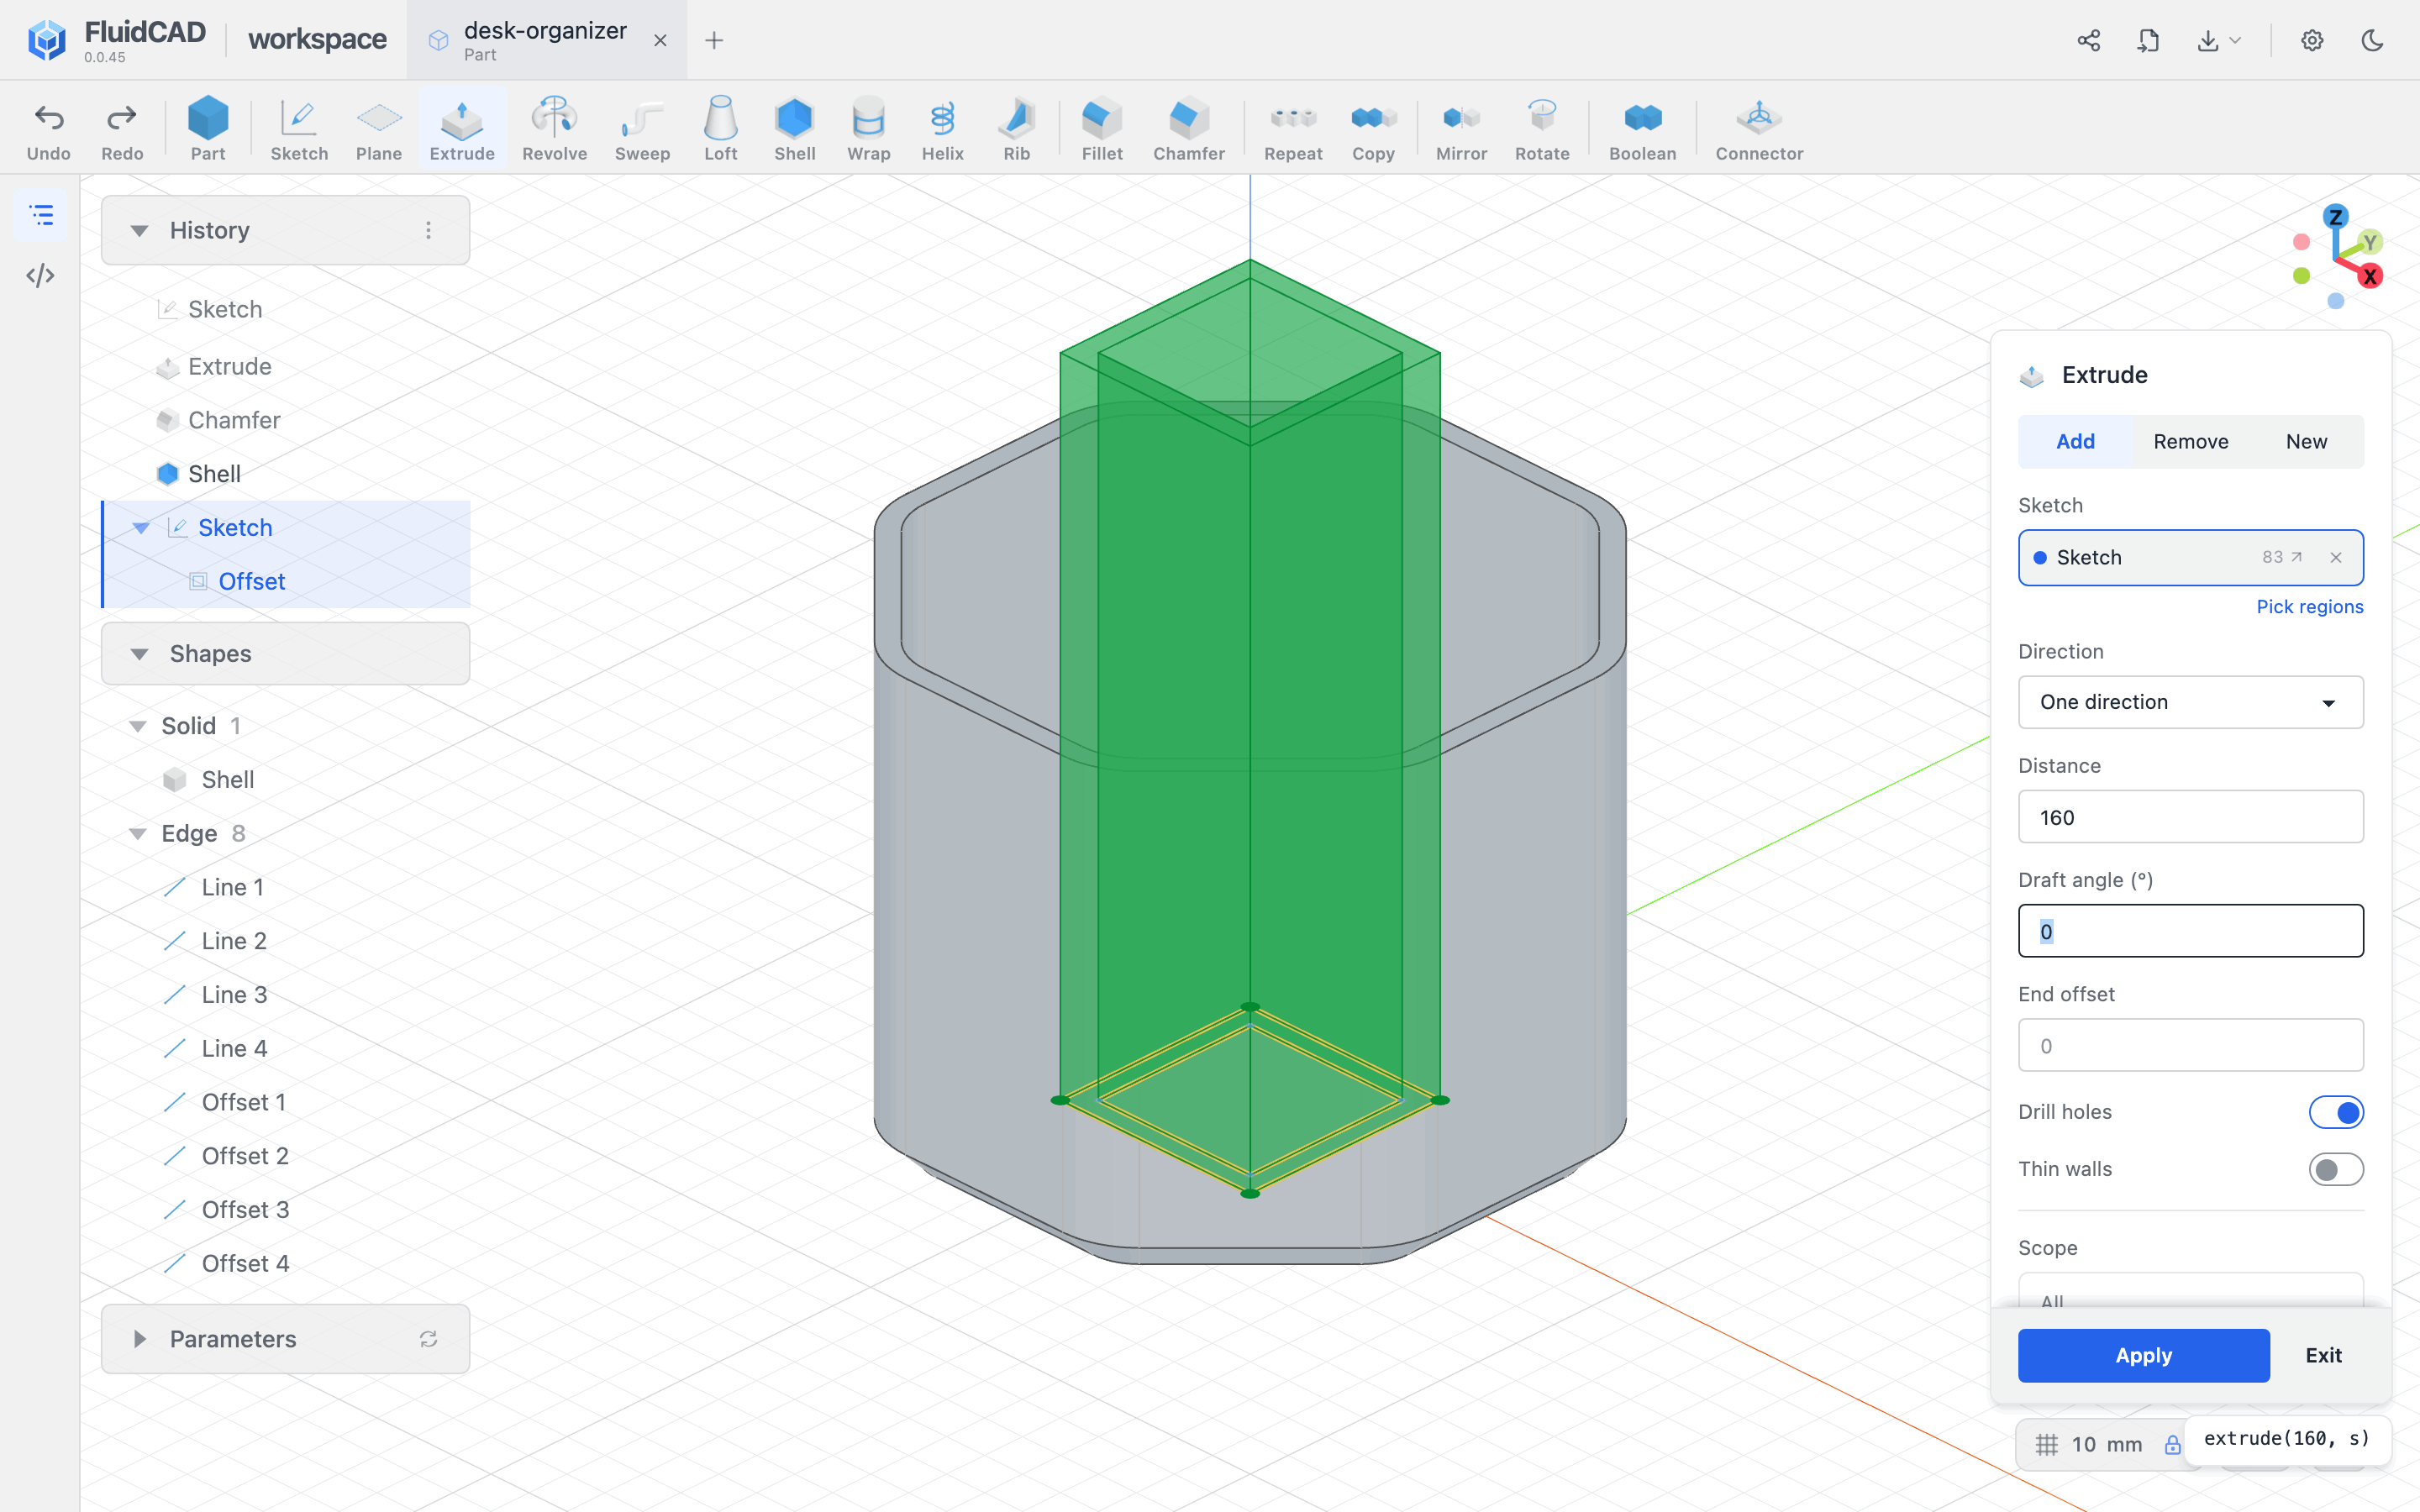Image resolution: width=2420 pixels, height=1512 pixels.
Task: Switch to the New mode tab
Action: [x=2306, y=441]
